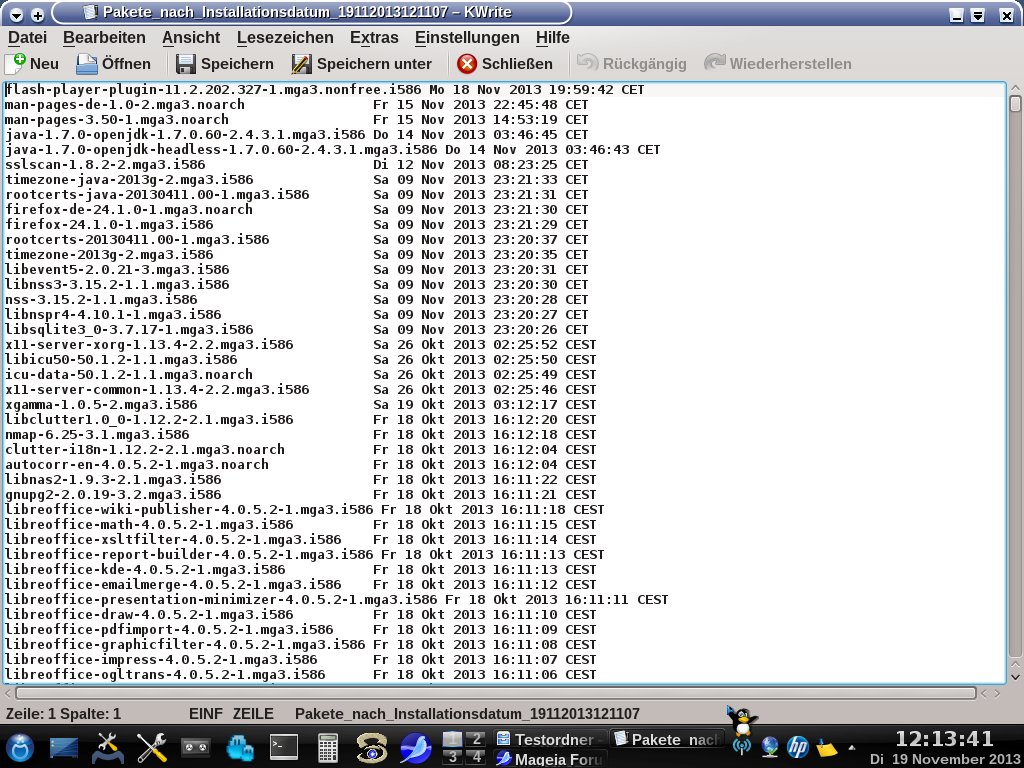Viewport: 1024px width, 768px height.
Task: Click the libreoffice-impress-4.0.5.2-1 line
Action: [x=300, y=660]
